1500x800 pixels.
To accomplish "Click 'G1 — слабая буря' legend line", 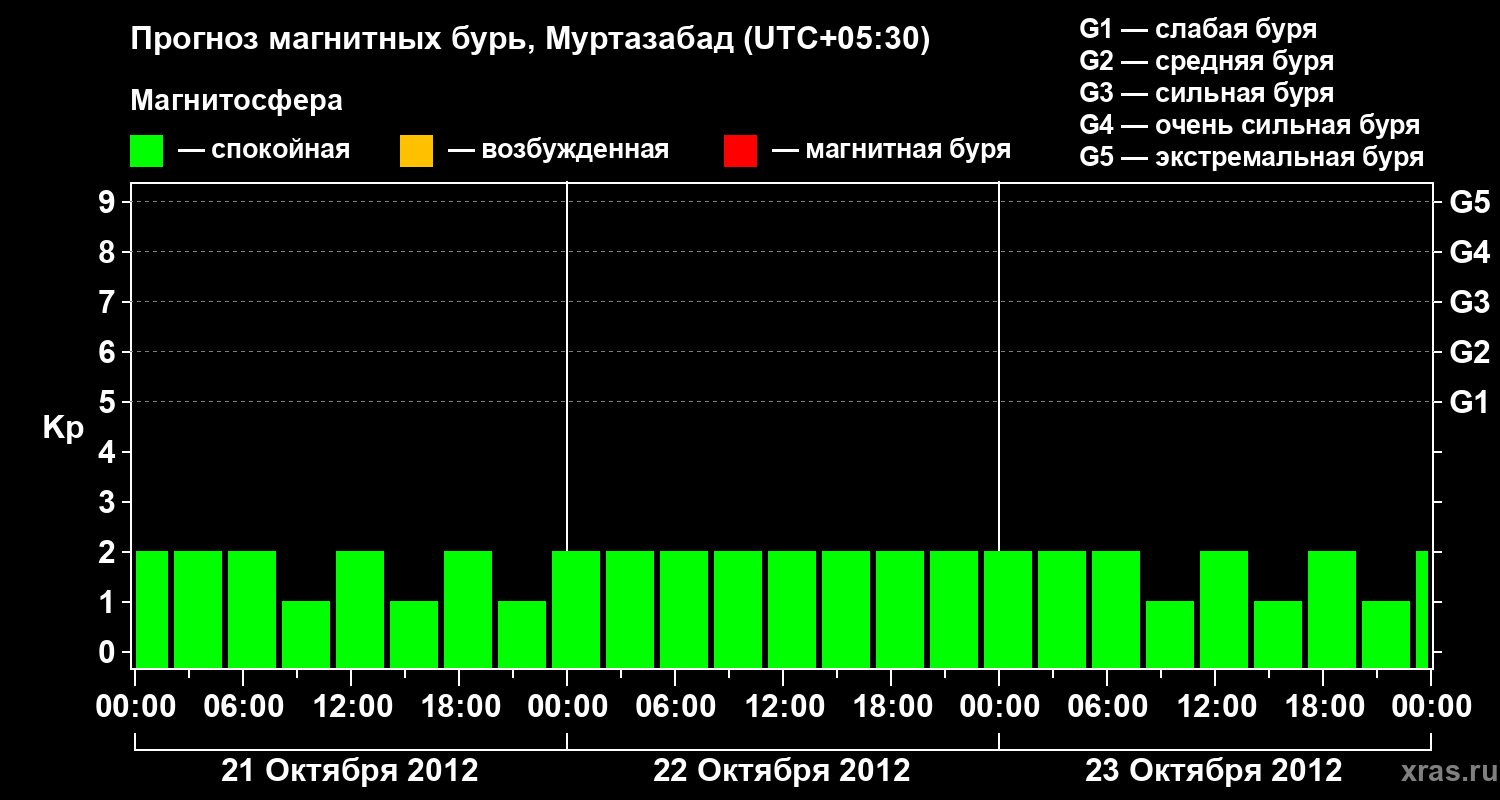I will tap(1198, 28).
